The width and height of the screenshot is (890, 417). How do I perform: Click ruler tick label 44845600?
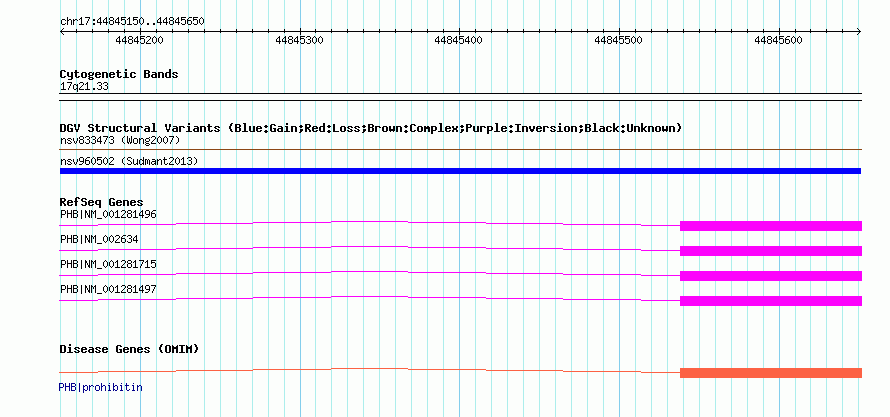[x=779, y=40]
